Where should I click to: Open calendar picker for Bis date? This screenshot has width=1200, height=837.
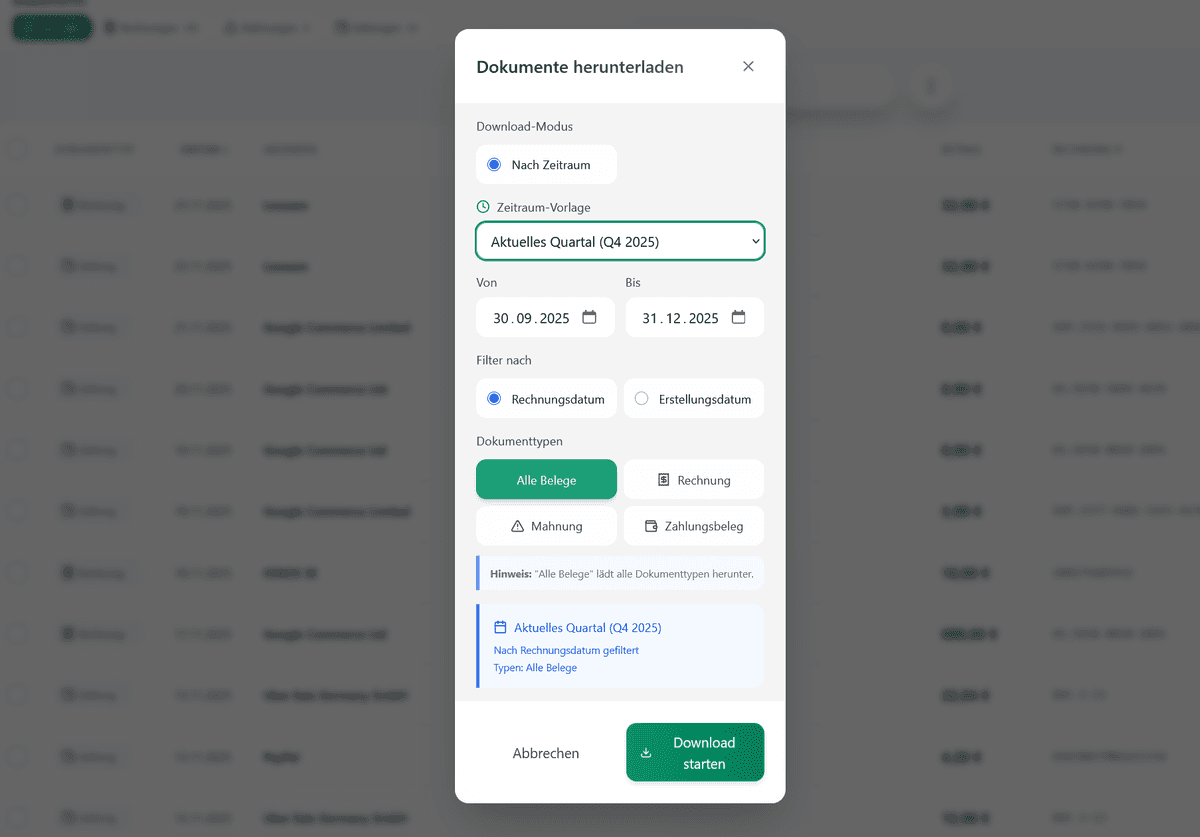coord(738,317)
